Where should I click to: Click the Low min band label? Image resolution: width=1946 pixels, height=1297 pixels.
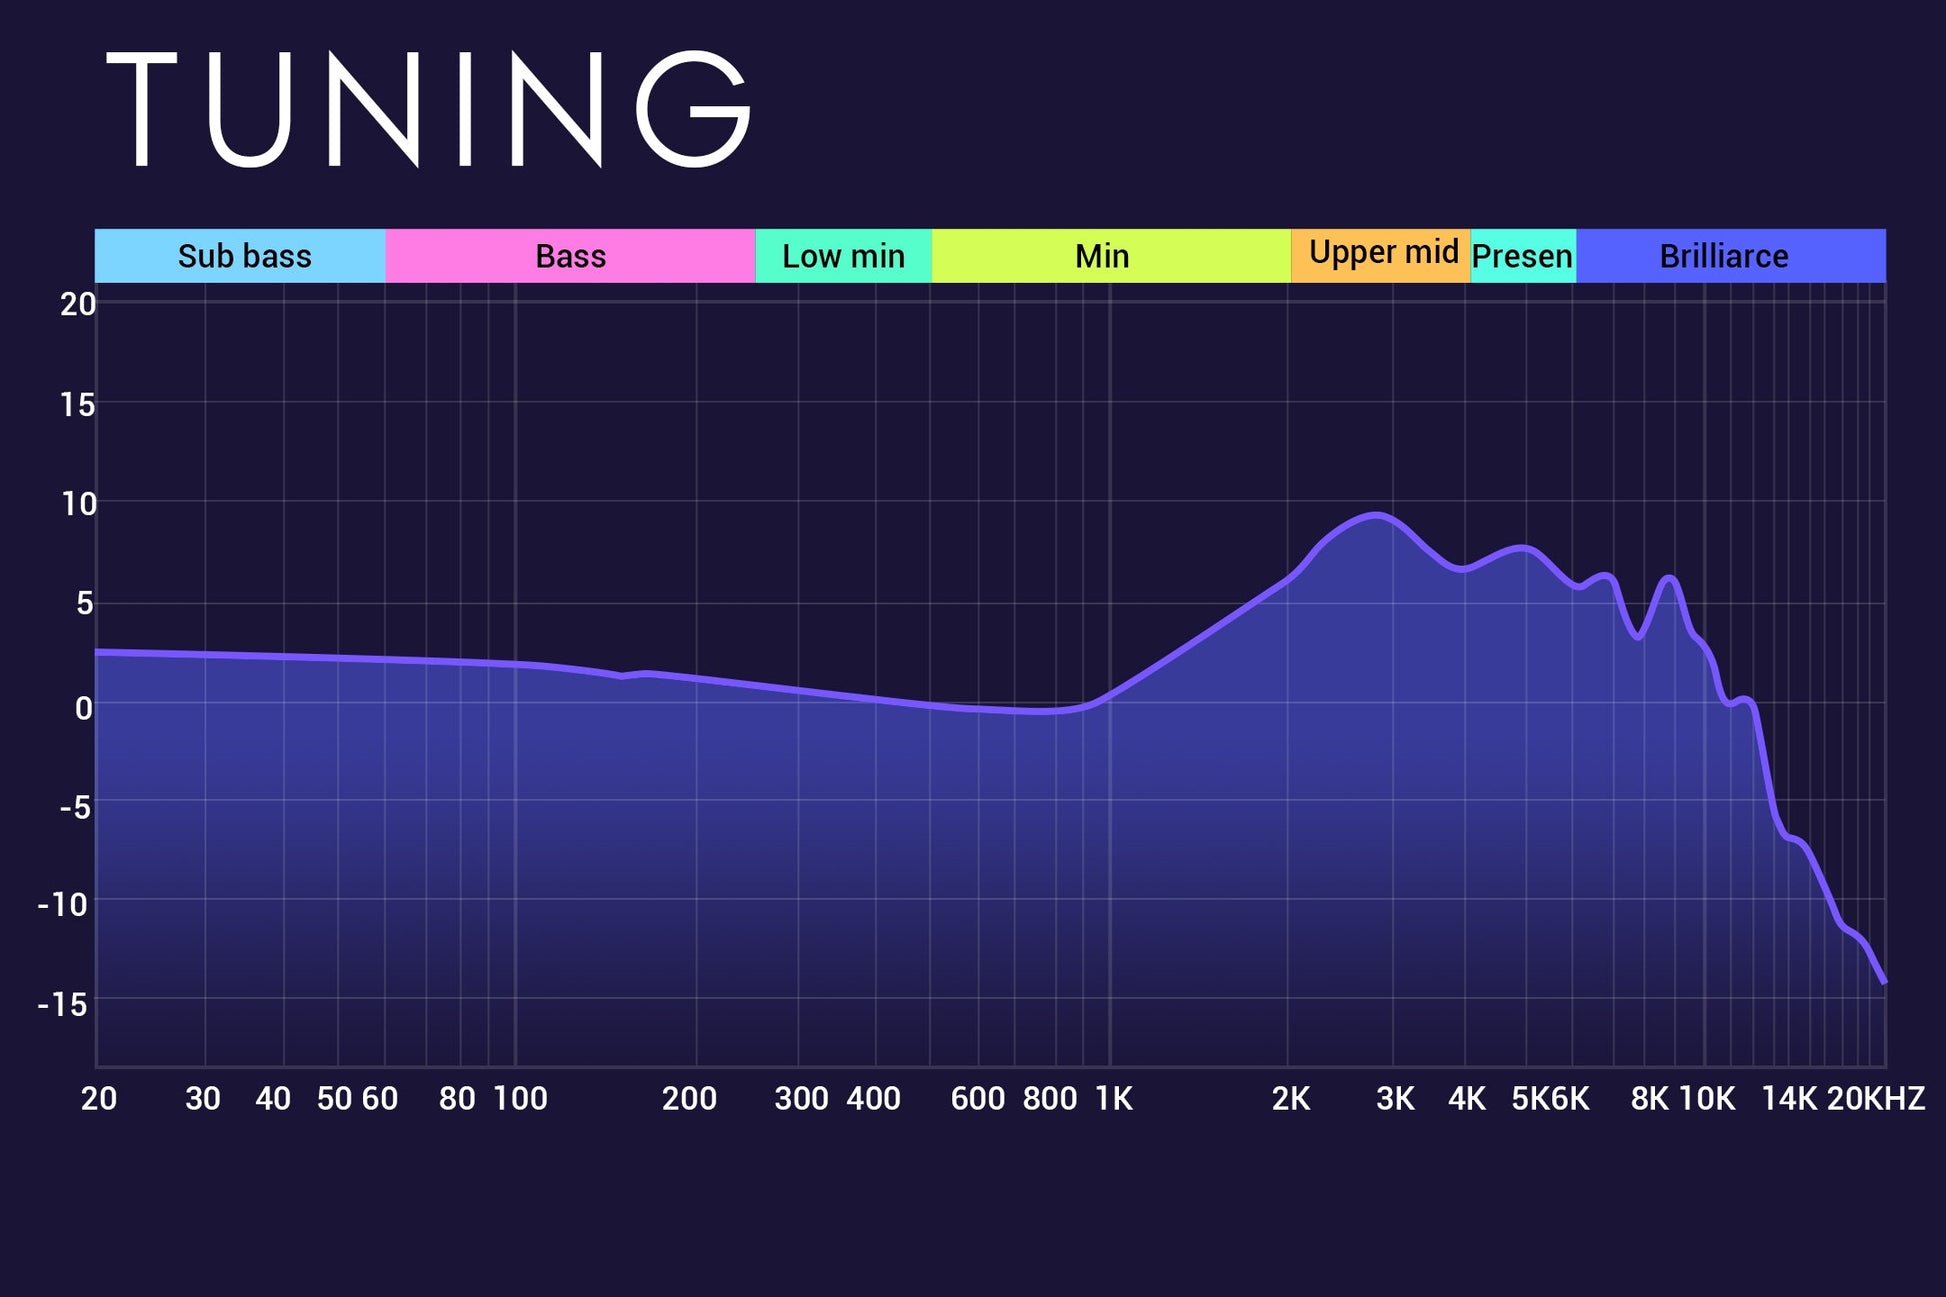pyautogui.click(x=843, y=256)
